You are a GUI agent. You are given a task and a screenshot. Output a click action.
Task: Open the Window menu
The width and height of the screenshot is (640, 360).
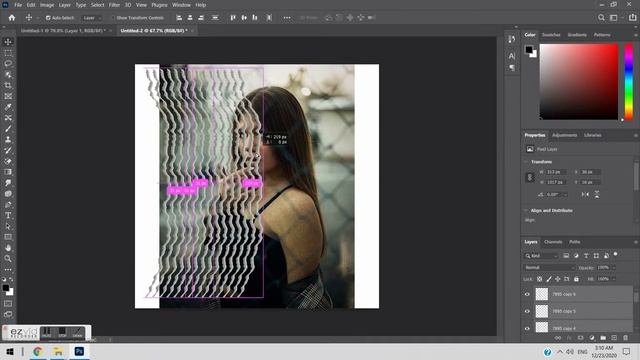pos(181,5)
